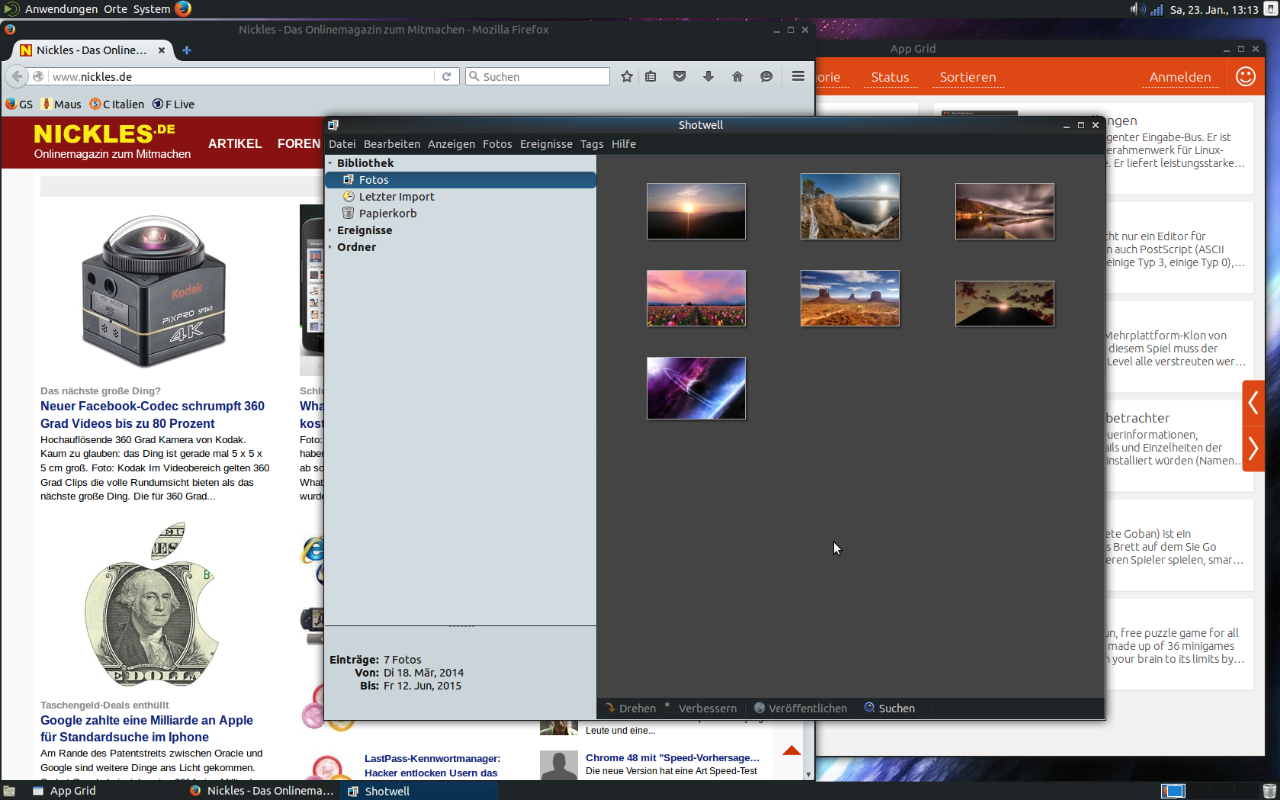Image resolution: width=1280 pixels, height=800 pixels.
Task: Open the Facebook-Codec 360 Grad article
Action: click(153, 415)
